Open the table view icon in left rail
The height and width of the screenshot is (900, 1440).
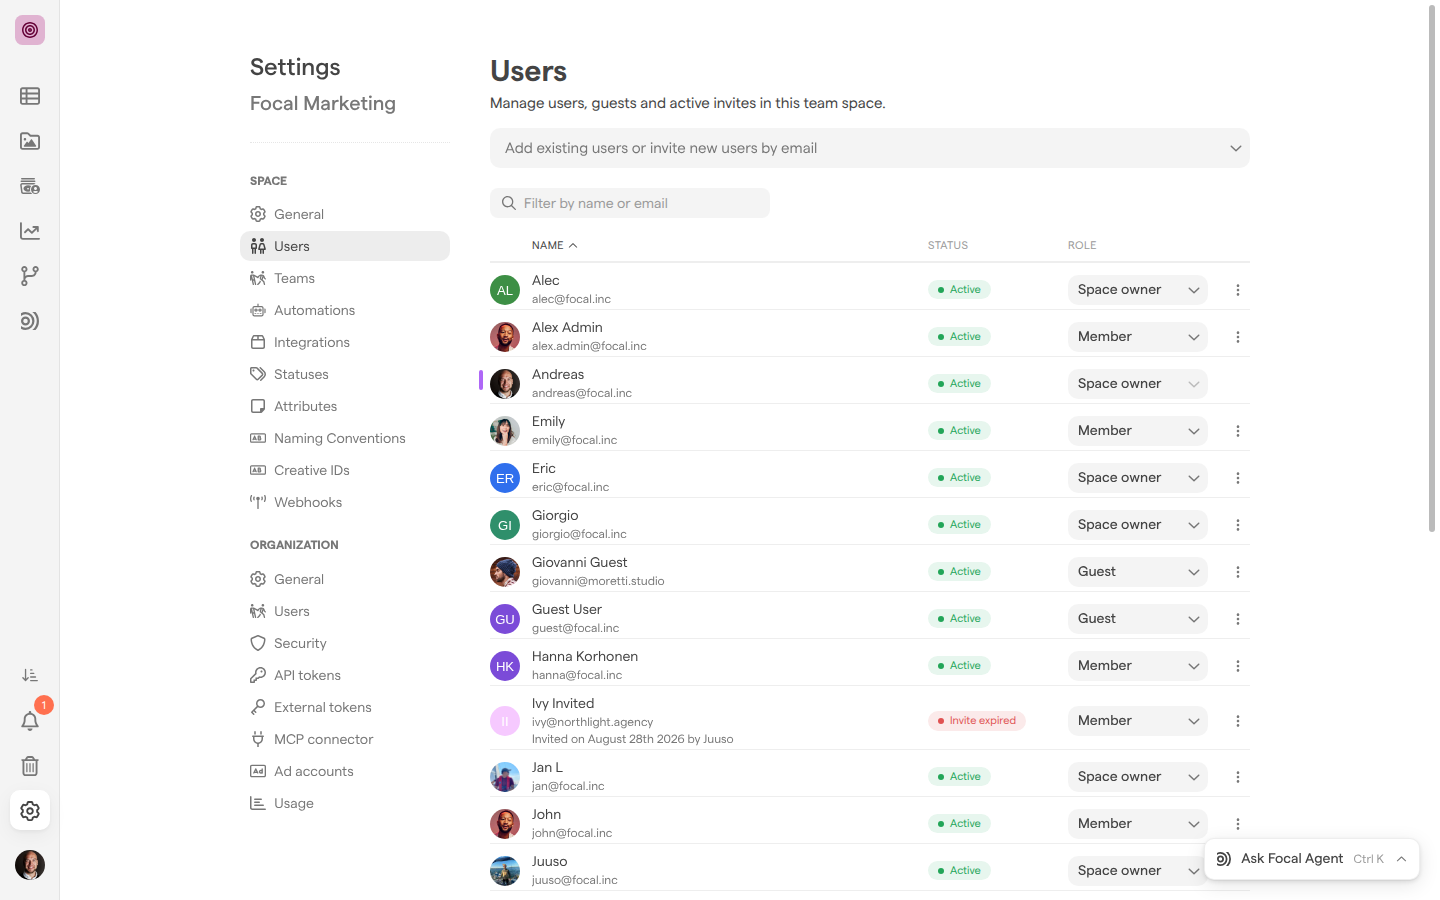point(30,96)
